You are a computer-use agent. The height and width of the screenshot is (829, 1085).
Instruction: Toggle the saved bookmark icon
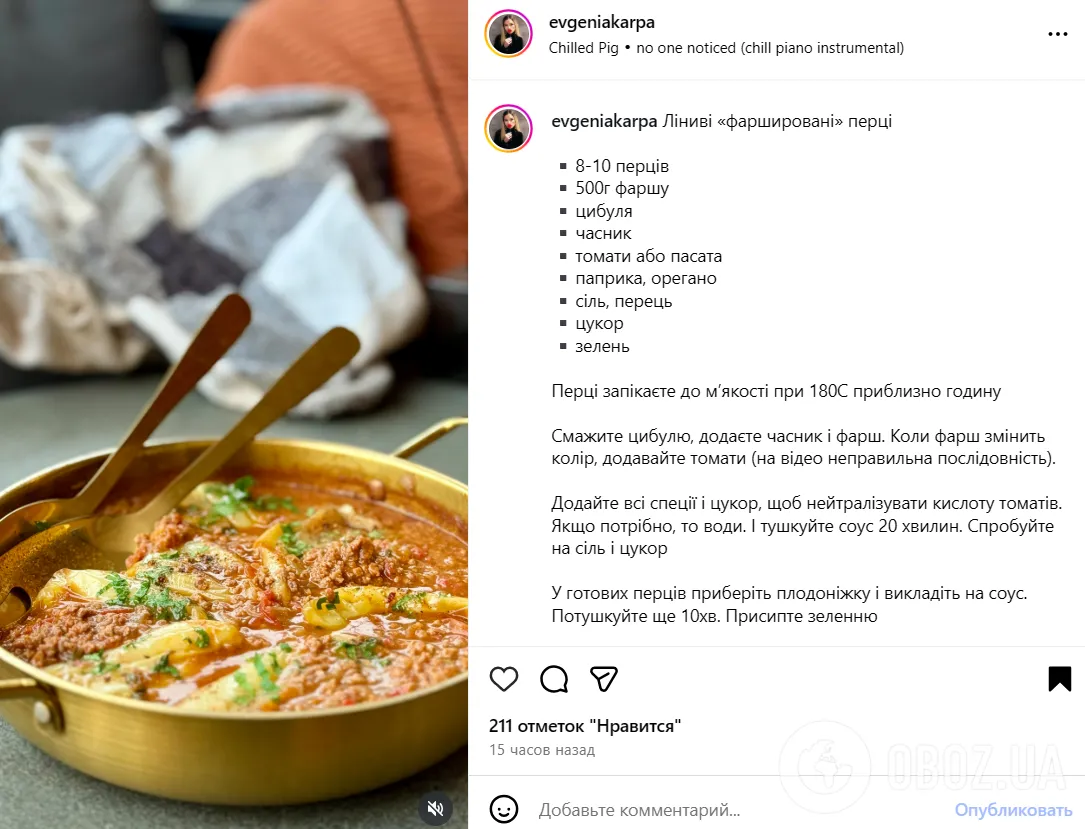click(1059, 679)
